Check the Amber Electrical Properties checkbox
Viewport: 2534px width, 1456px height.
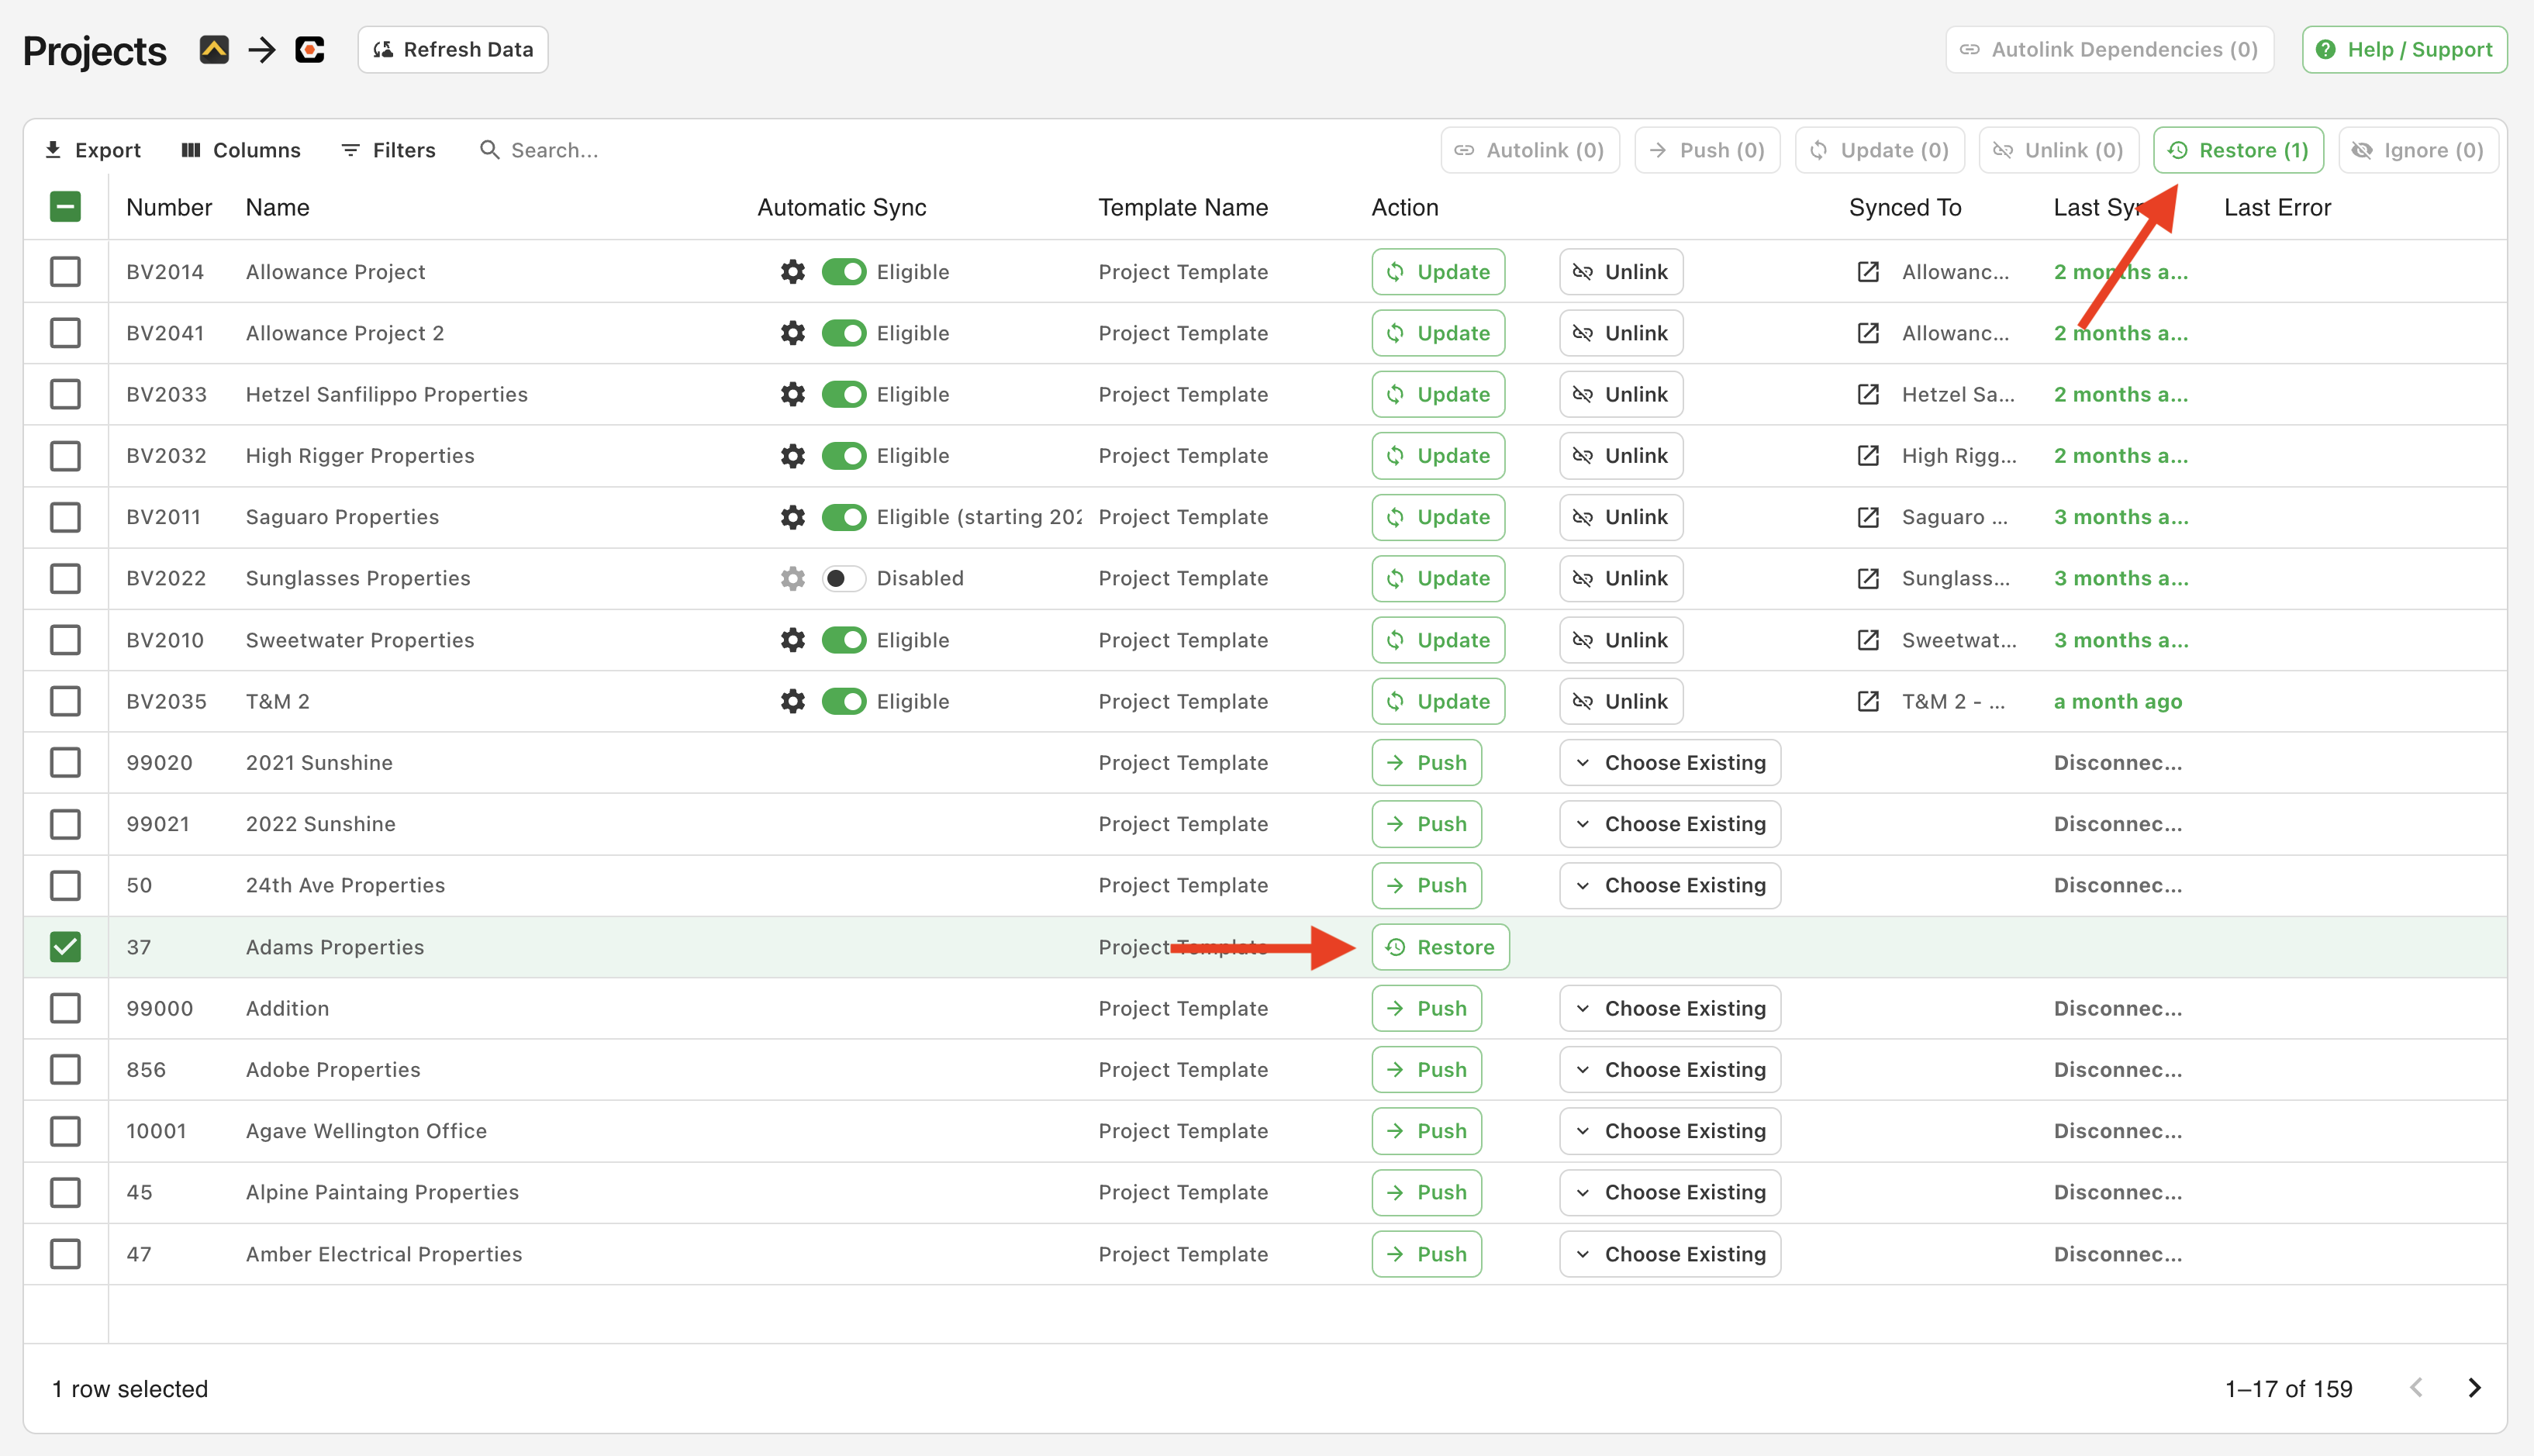coord(65,1254)
